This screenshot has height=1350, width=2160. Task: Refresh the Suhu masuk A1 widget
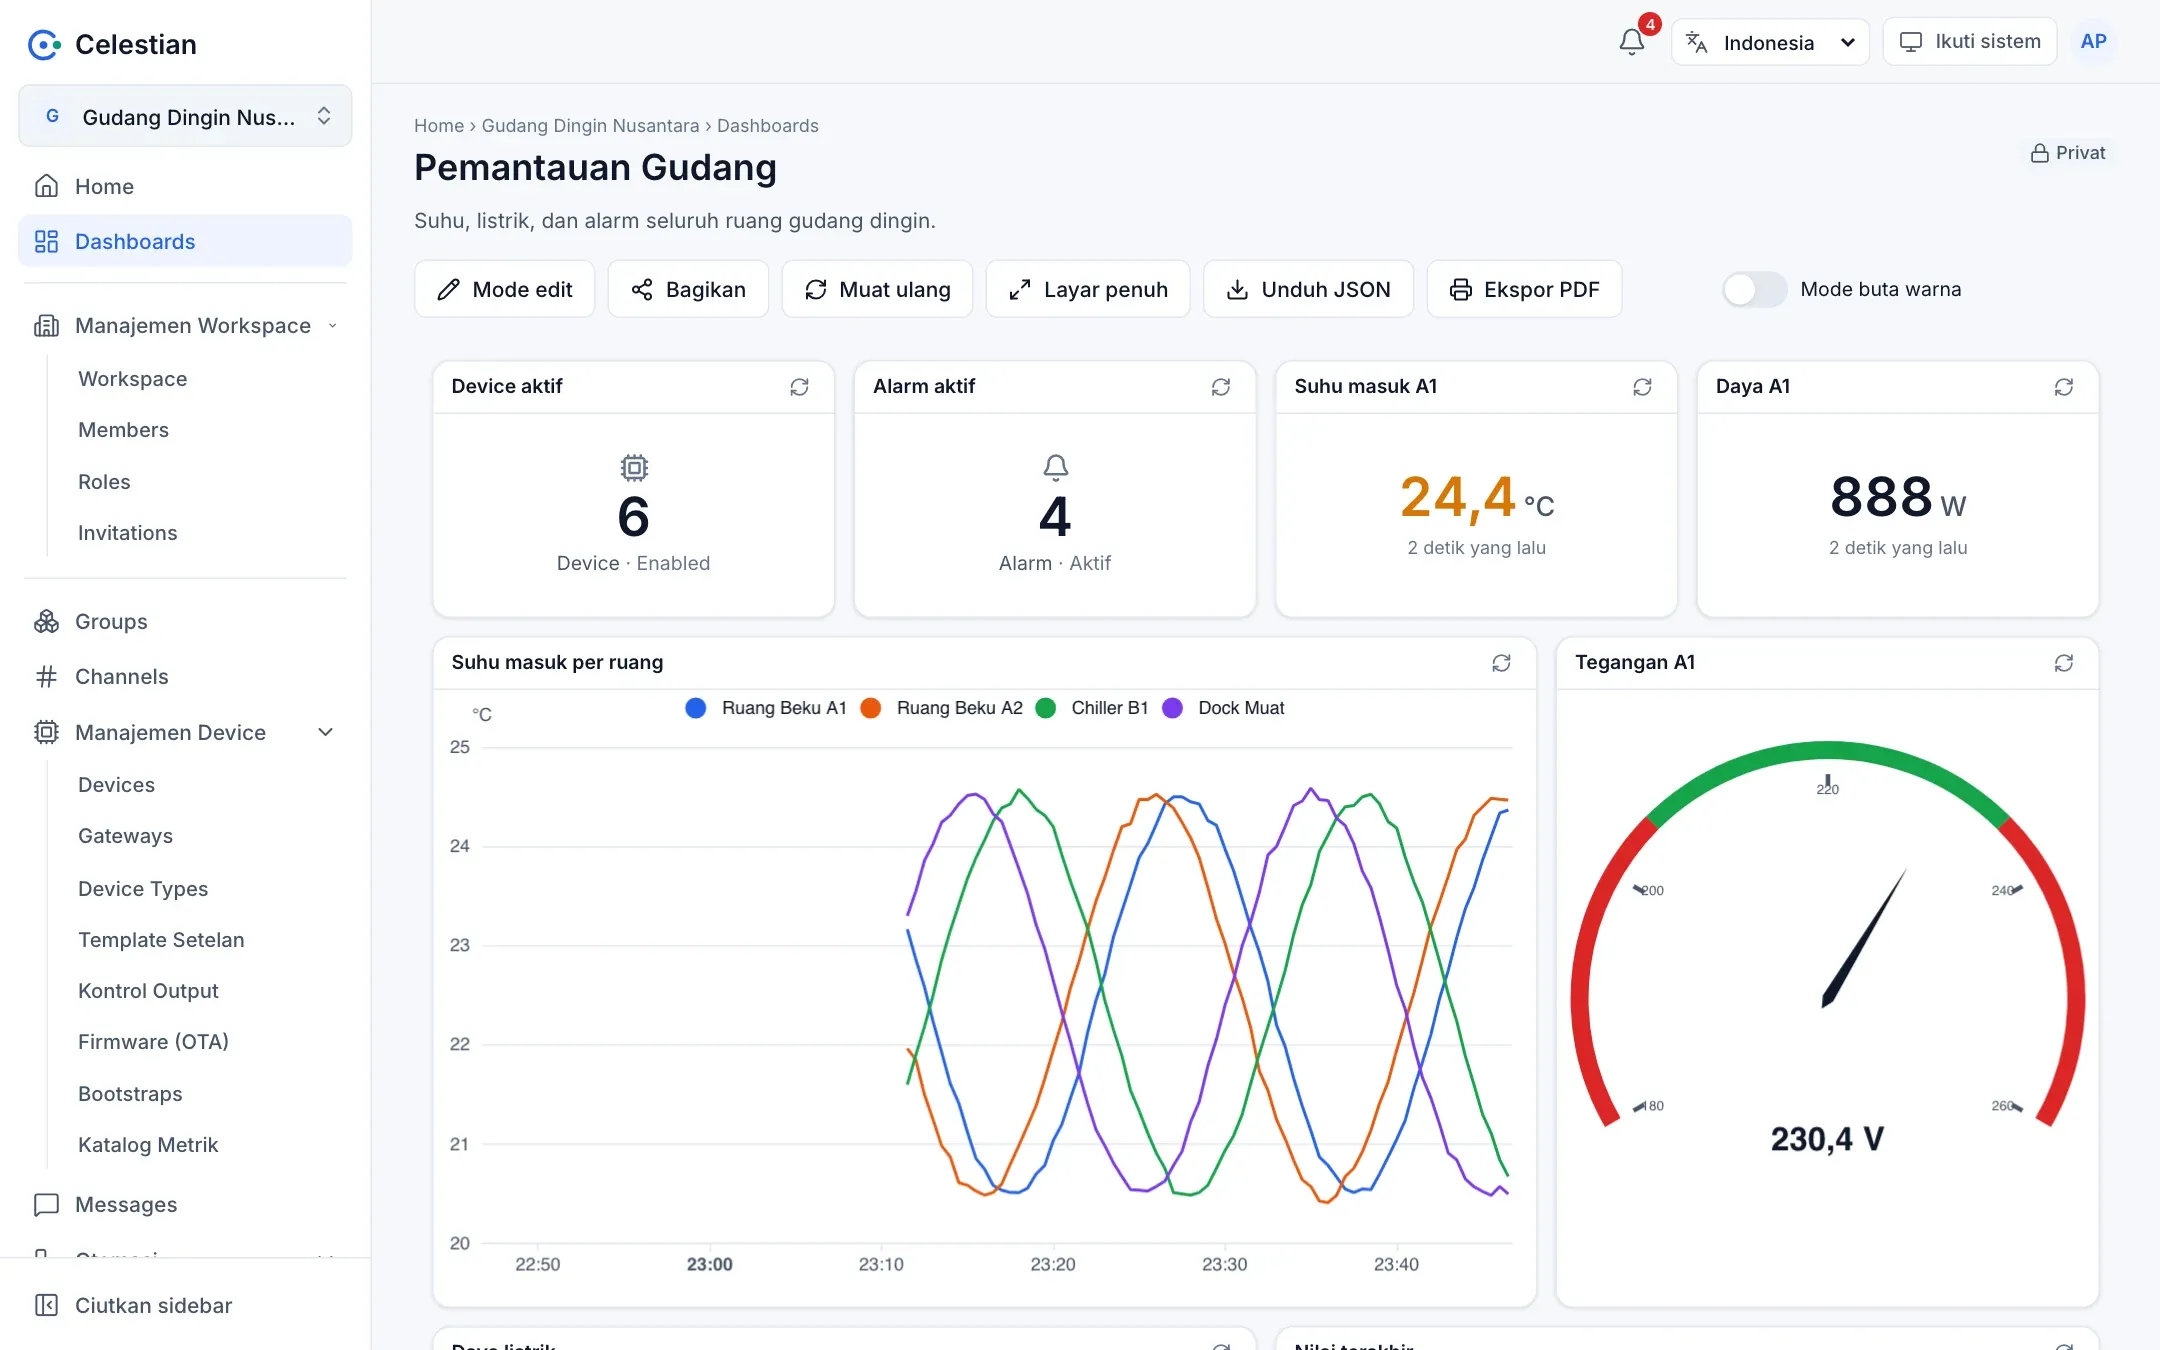tap(1642, 387)
